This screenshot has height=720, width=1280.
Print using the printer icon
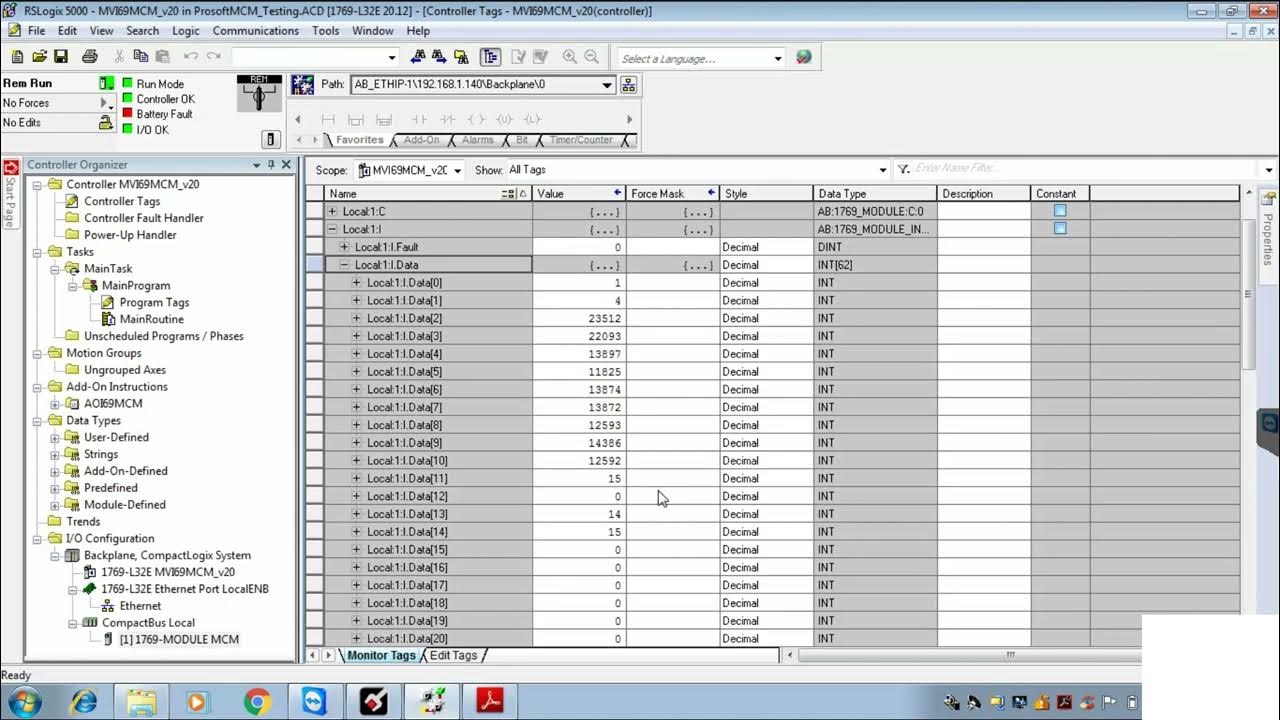(90, 57)
